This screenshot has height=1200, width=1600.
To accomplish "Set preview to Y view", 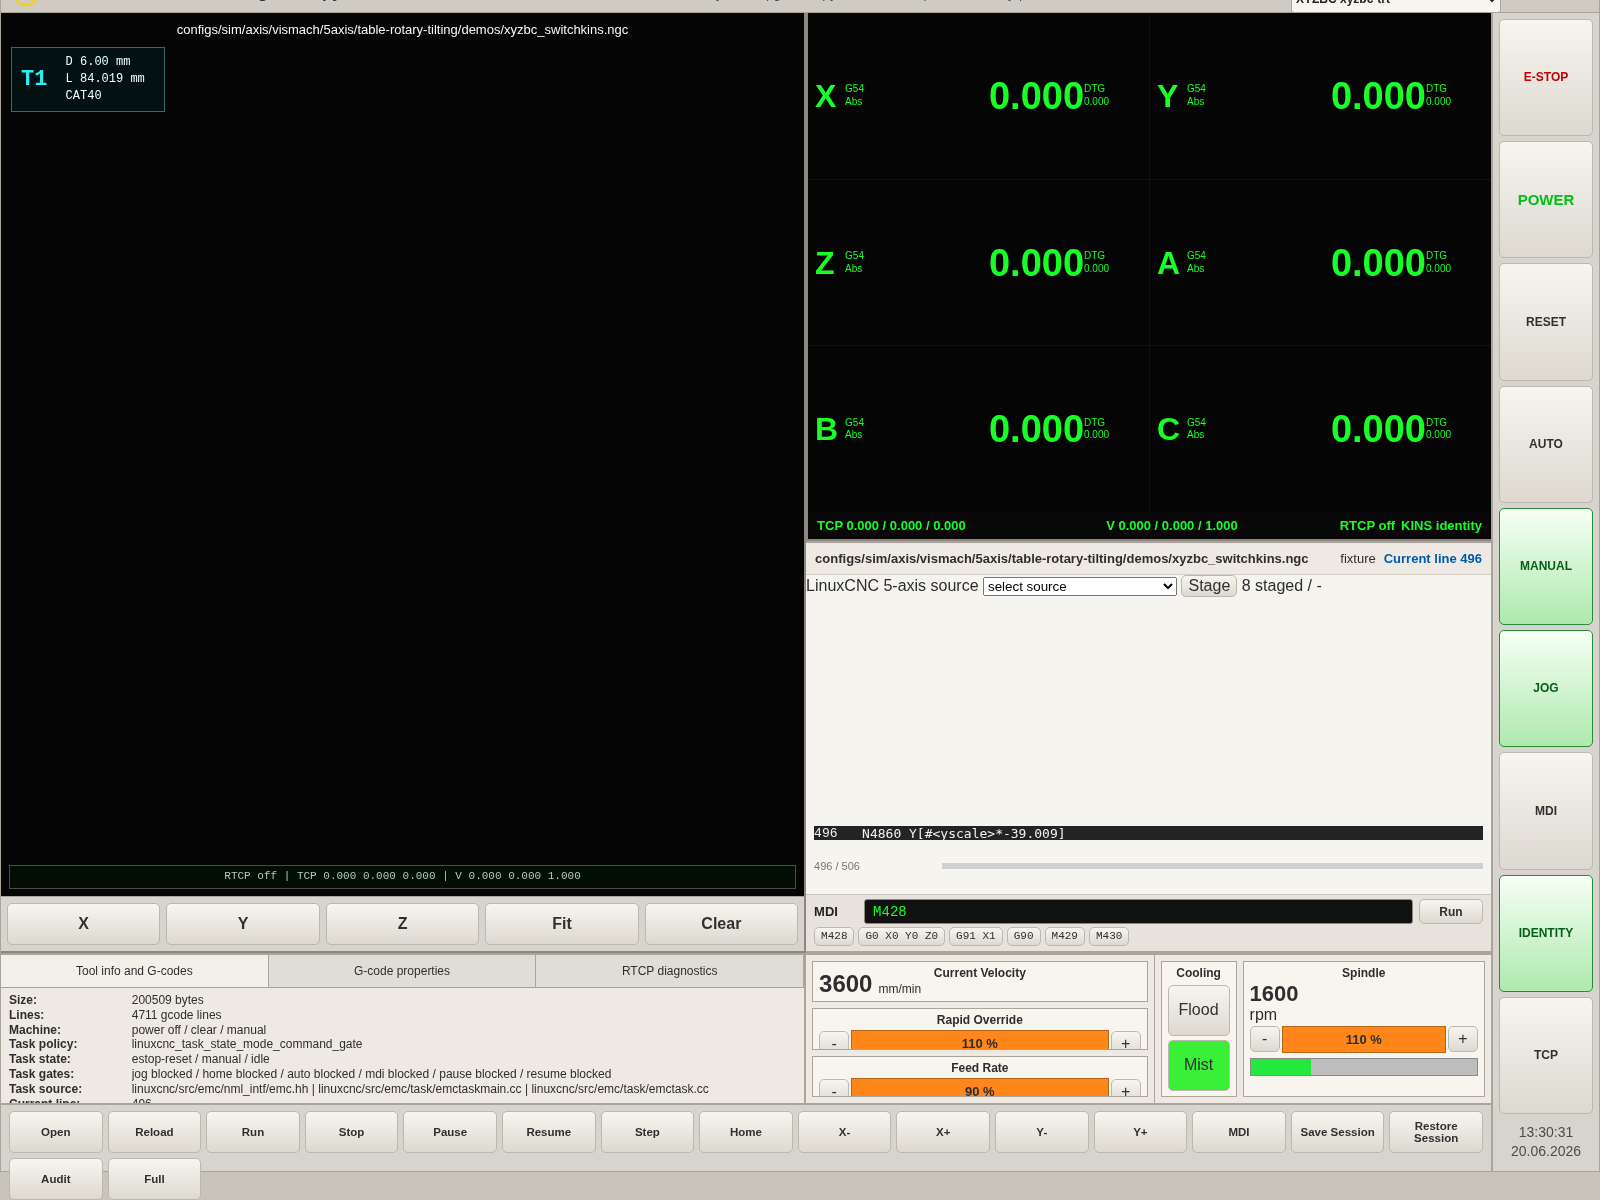I will [x=243, y=924].
